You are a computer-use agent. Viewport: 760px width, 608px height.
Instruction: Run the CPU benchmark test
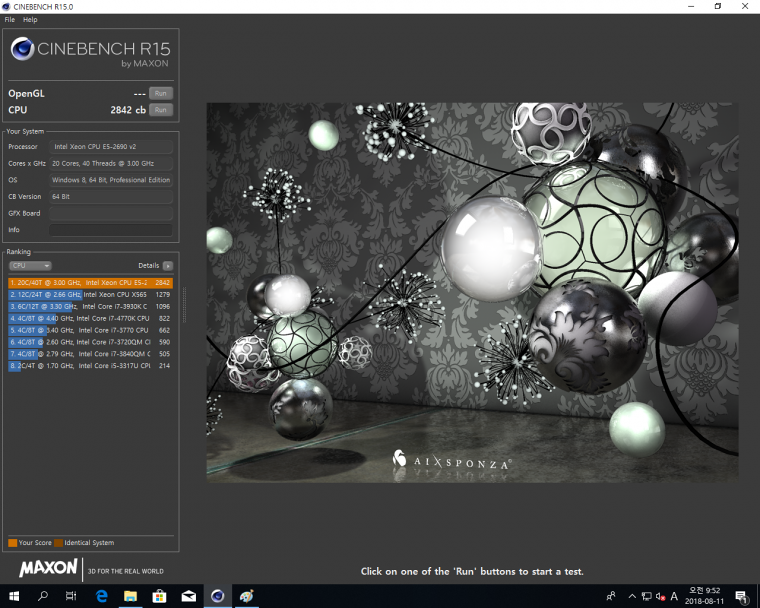pos(160,110)
